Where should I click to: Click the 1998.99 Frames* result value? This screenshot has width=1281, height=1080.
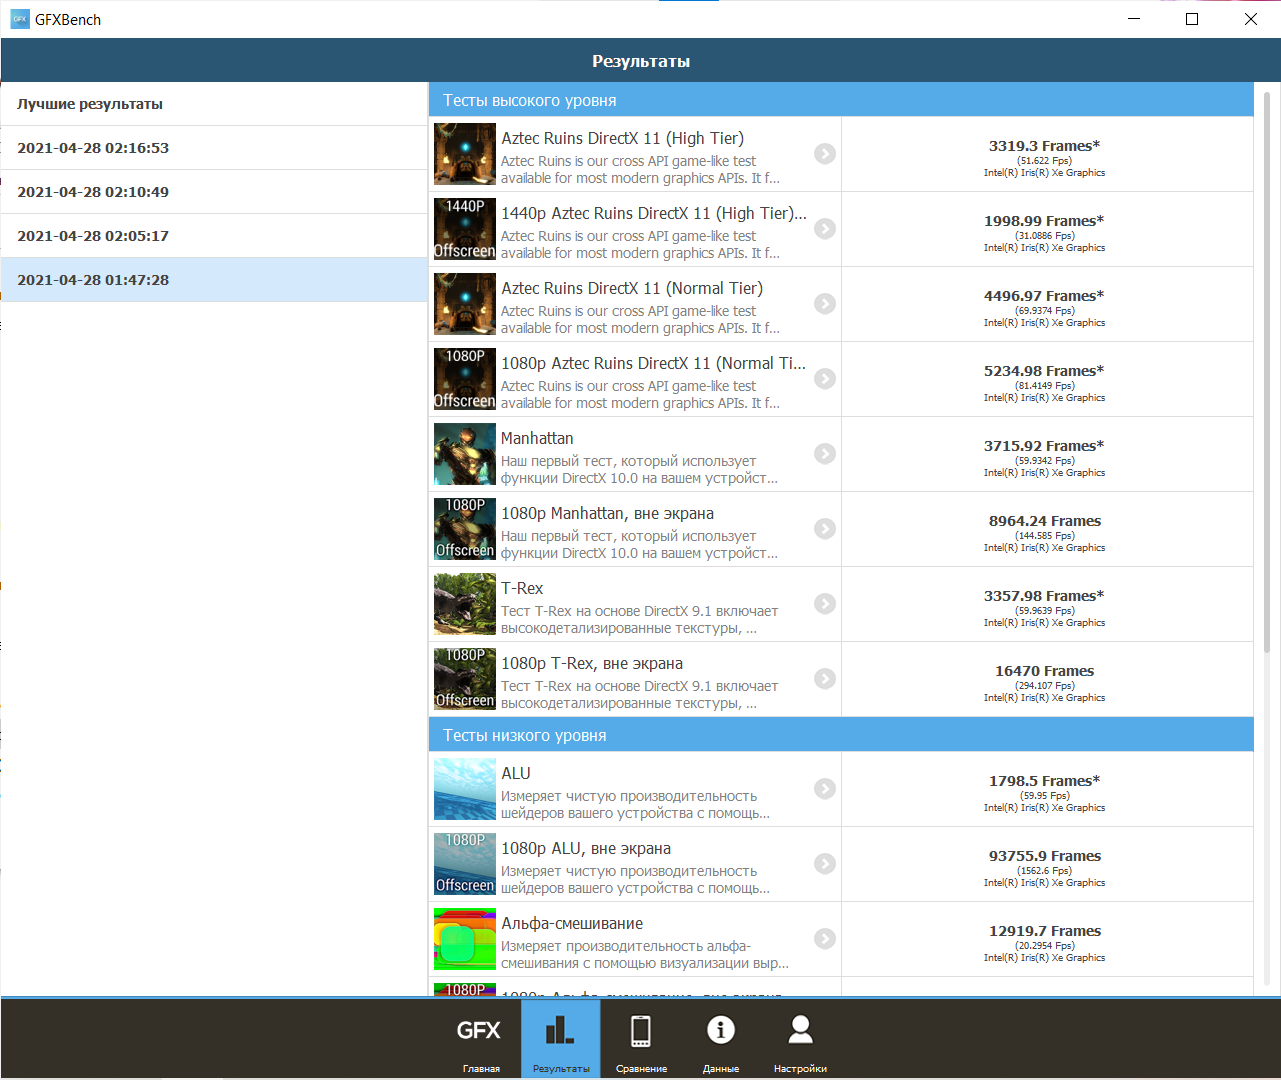click(x=1044, y=221)
